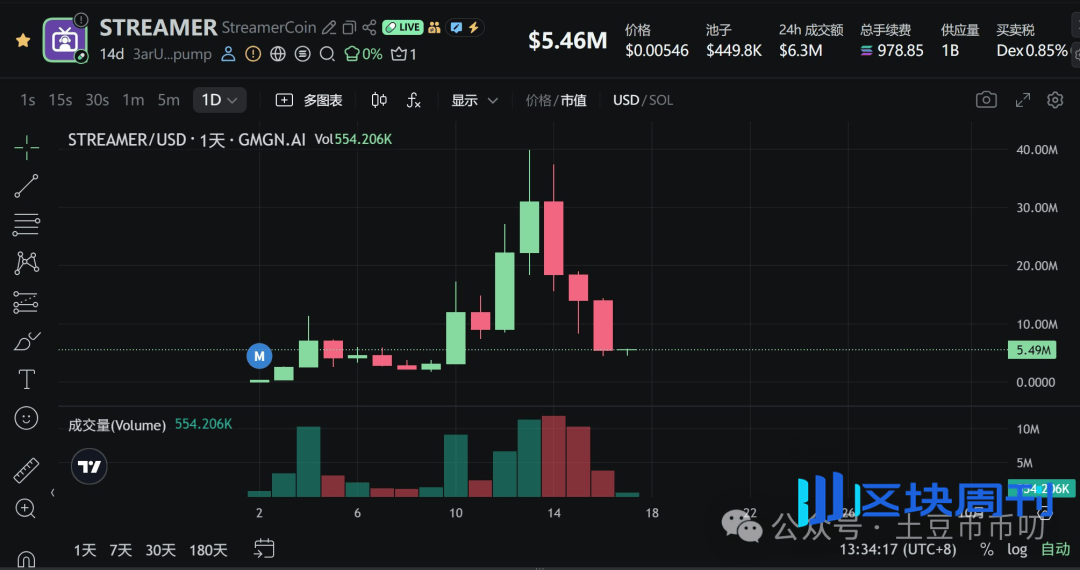Image resolution: width=1080 pixels, height=570 pixels.
Task: Click the crown icon with count 1
Action: pos(404,54)
